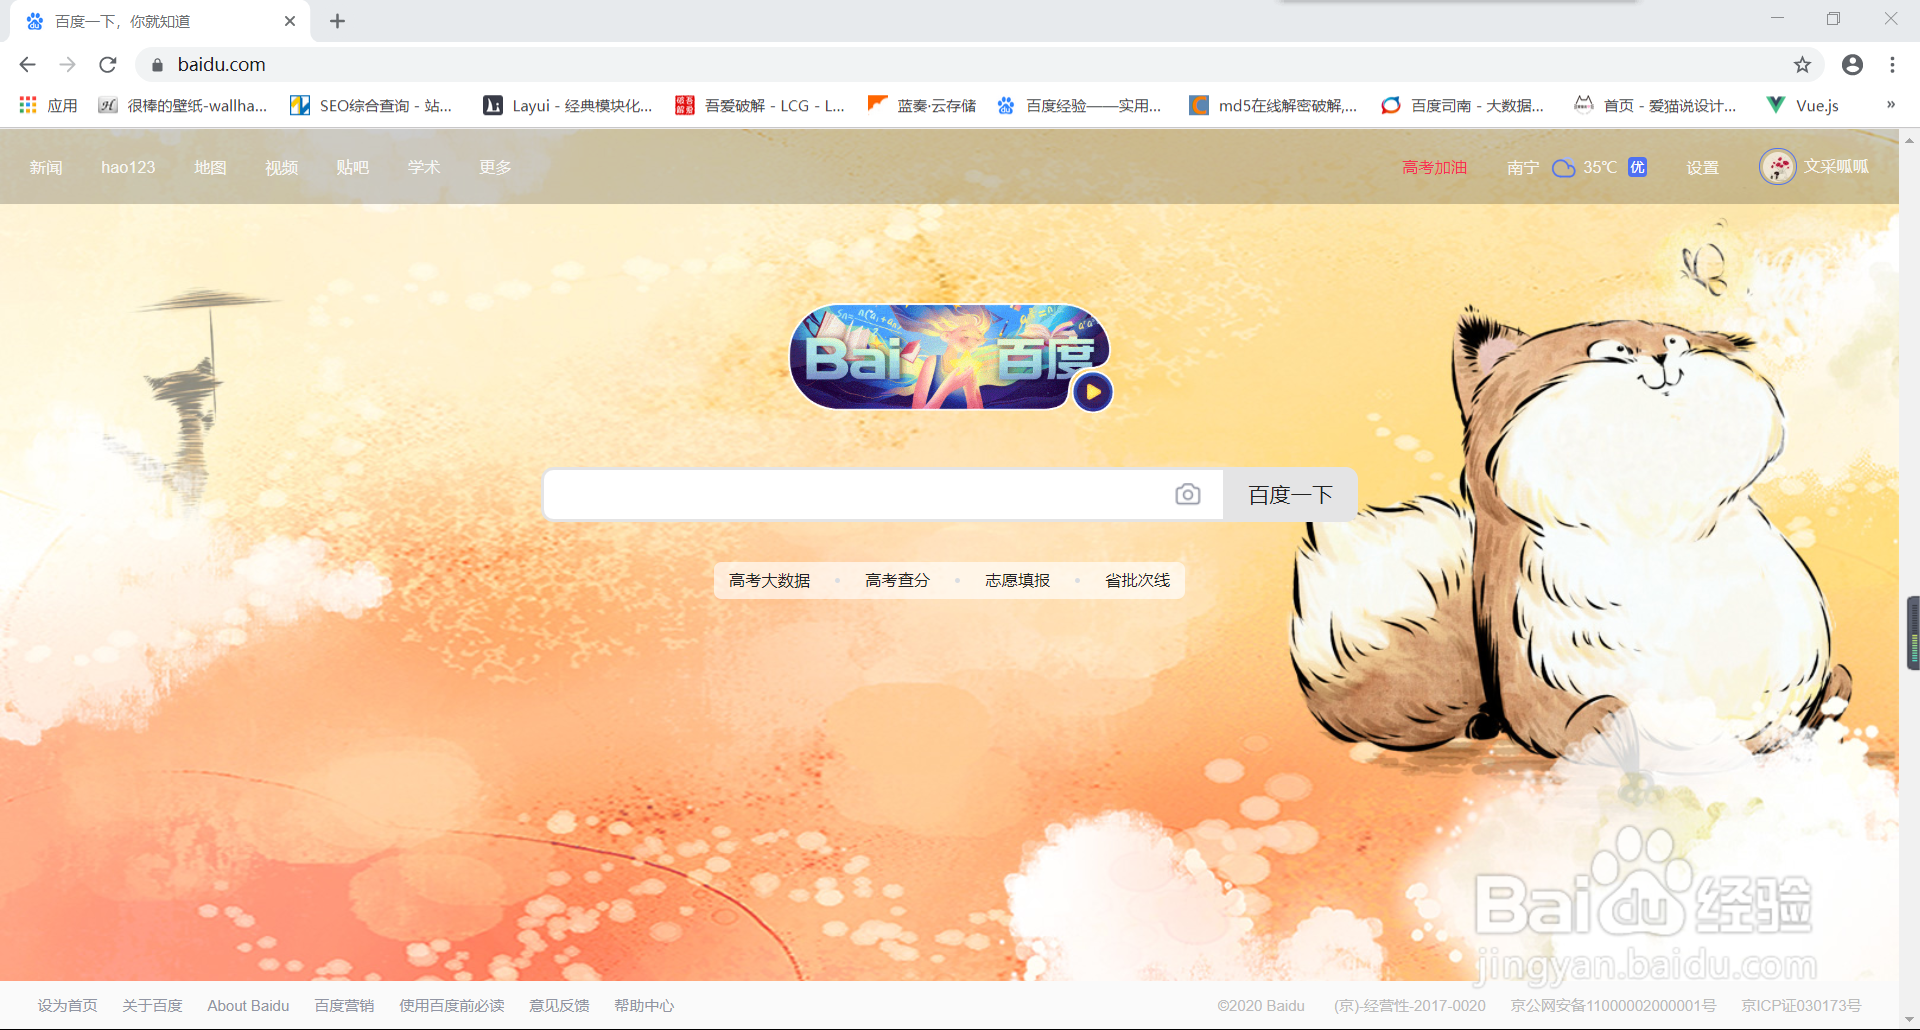This screenshot has height=1030, width=1920.
Task: Click 百度营销 footer link
Action: click(x=344, y=1005)
